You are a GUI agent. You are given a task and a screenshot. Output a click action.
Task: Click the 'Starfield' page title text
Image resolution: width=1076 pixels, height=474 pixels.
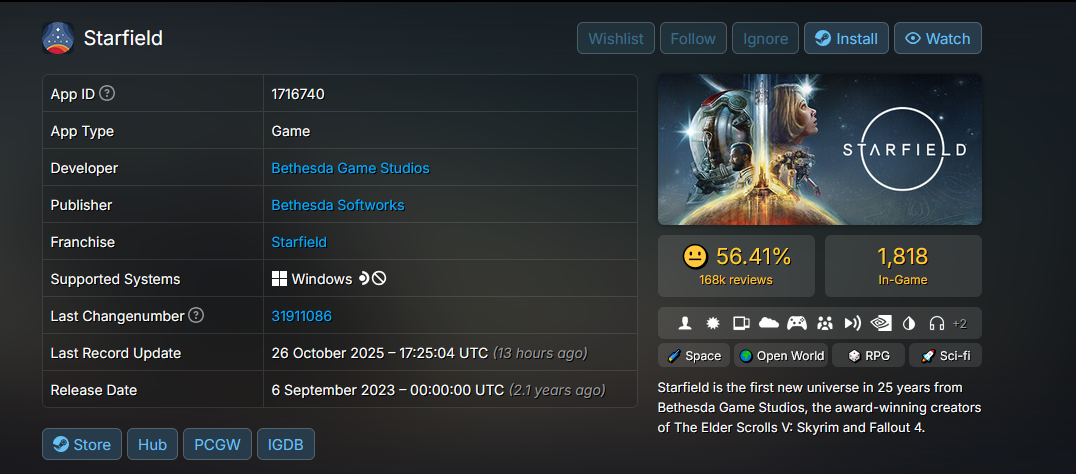pos(123,38)
